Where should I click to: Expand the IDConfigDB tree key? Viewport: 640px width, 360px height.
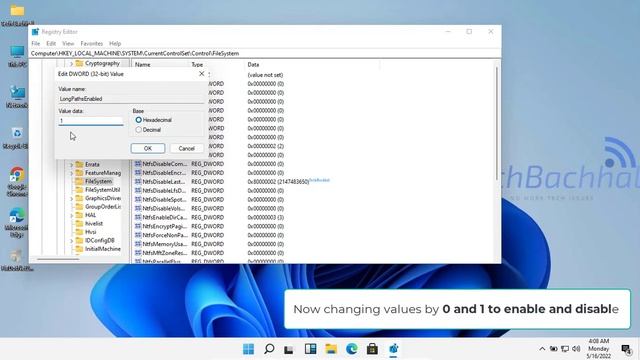click(x=71, y=241)
